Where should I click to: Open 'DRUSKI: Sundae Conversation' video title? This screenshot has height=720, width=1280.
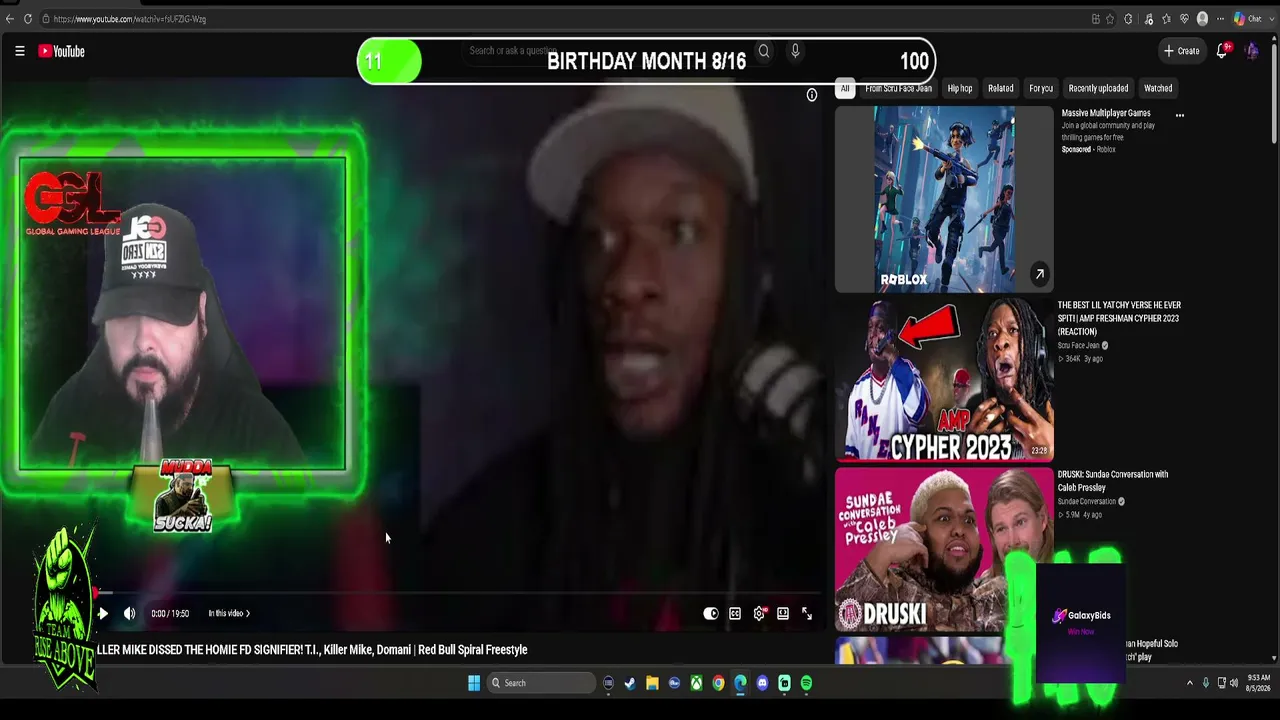(x=1113, y=481)
